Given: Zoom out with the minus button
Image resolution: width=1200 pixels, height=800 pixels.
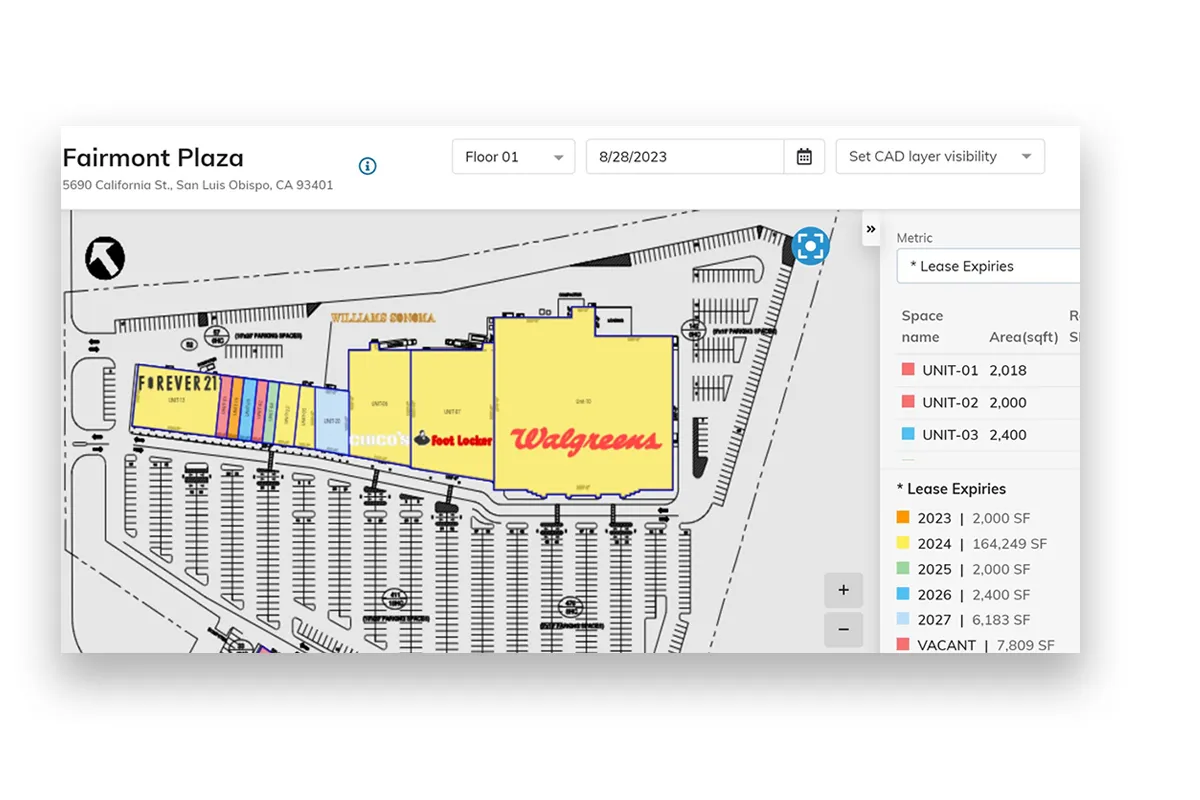Looking at the screenshot, I should pos(843,629).
